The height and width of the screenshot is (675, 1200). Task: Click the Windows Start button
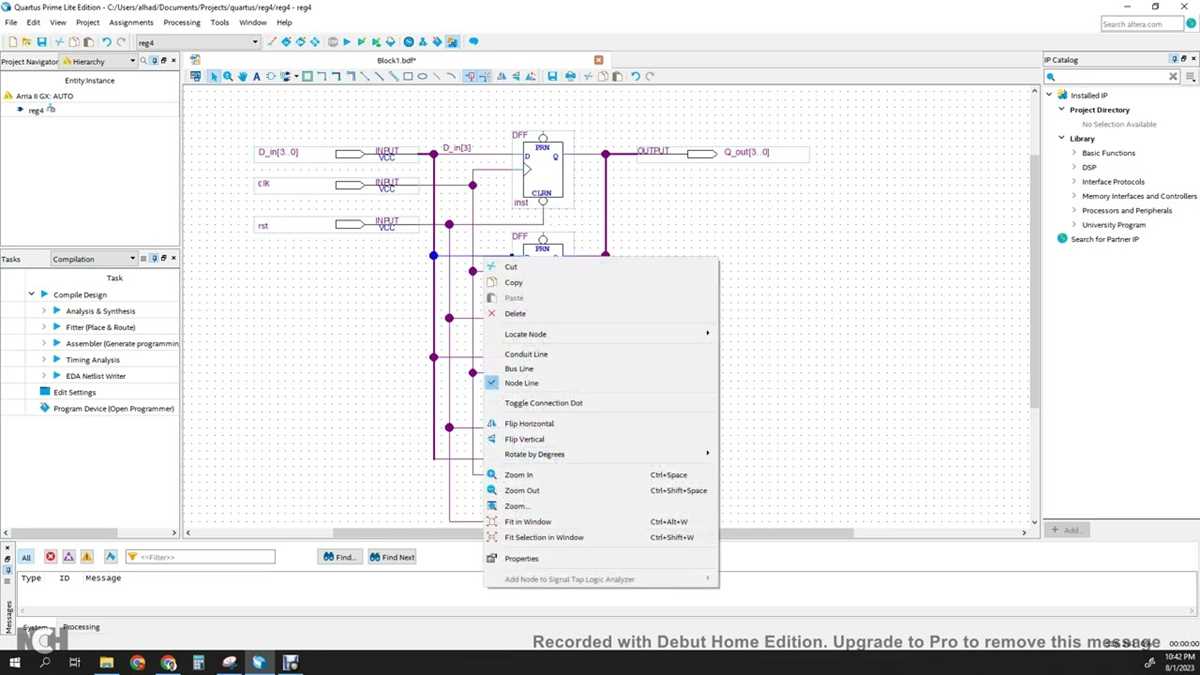pyautogui.click(x=15, y=662)
